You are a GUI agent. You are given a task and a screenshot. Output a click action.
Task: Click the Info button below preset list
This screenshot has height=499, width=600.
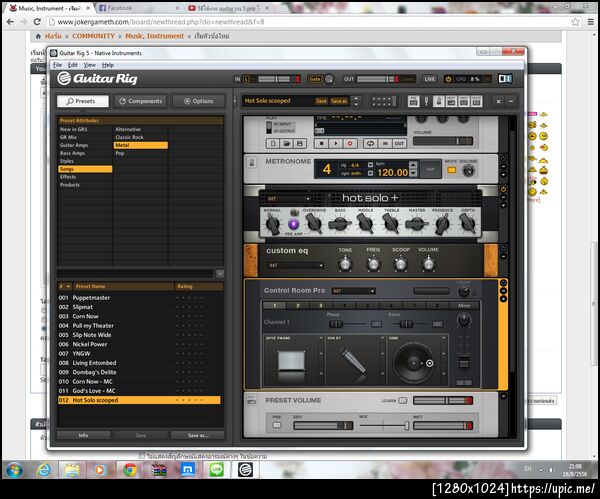(x=83, y=435)
